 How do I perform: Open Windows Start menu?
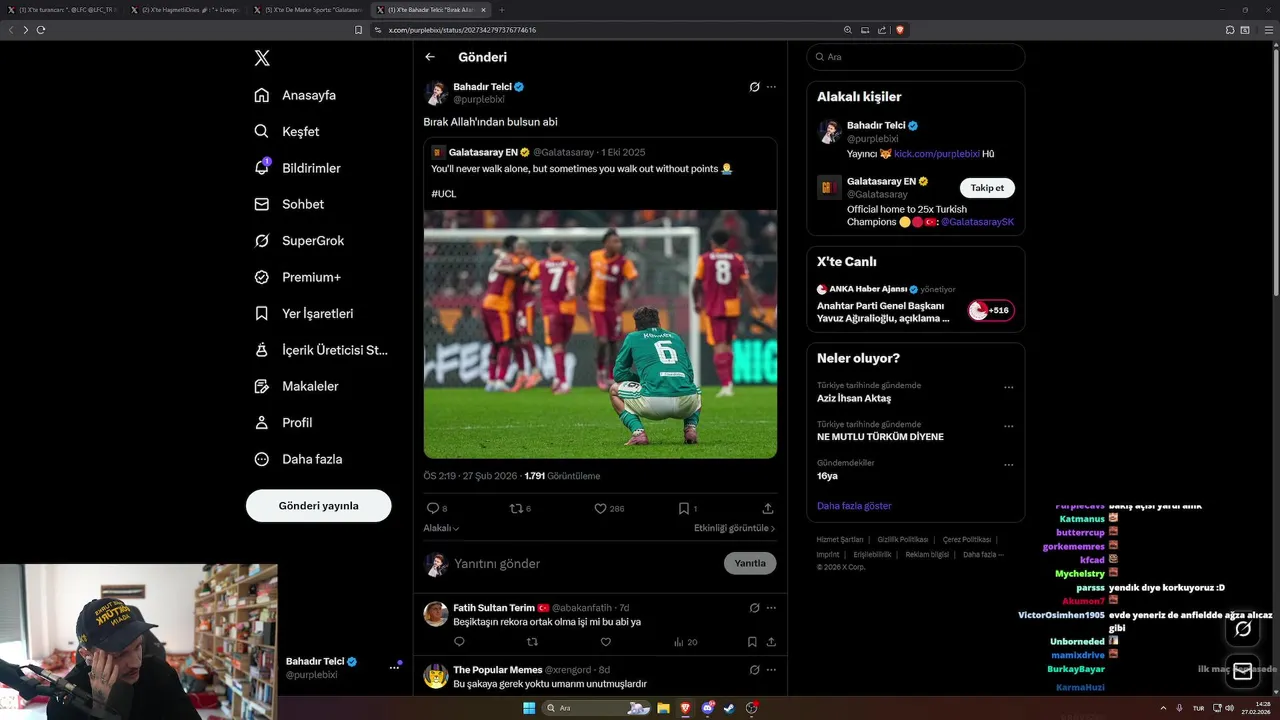pyautogui.click(x=528, y=708)
